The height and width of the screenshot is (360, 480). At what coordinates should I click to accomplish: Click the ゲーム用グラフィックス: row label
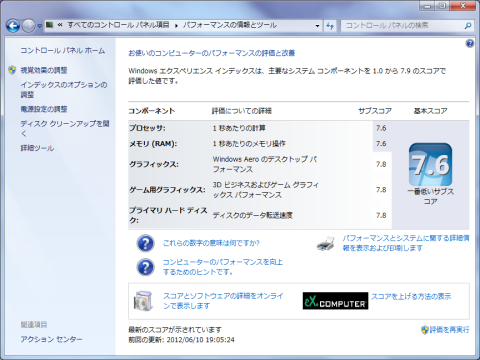point(167,190)
